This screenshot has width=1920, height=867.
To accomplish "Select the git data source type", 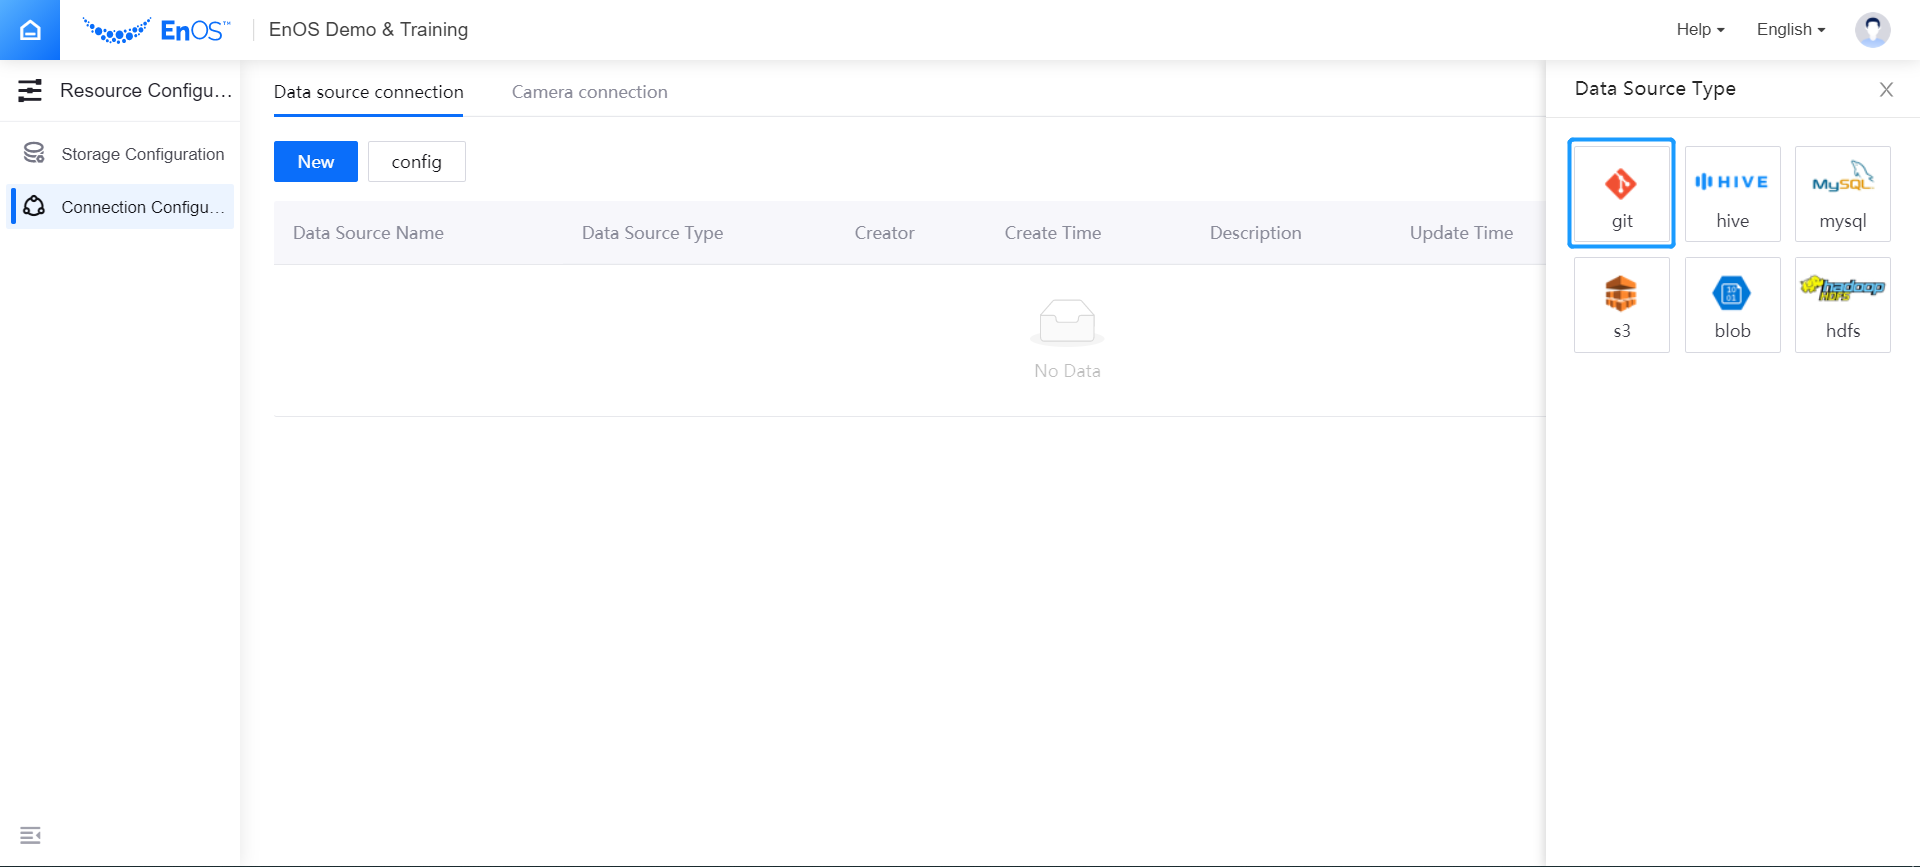I will coord(1621,194).
